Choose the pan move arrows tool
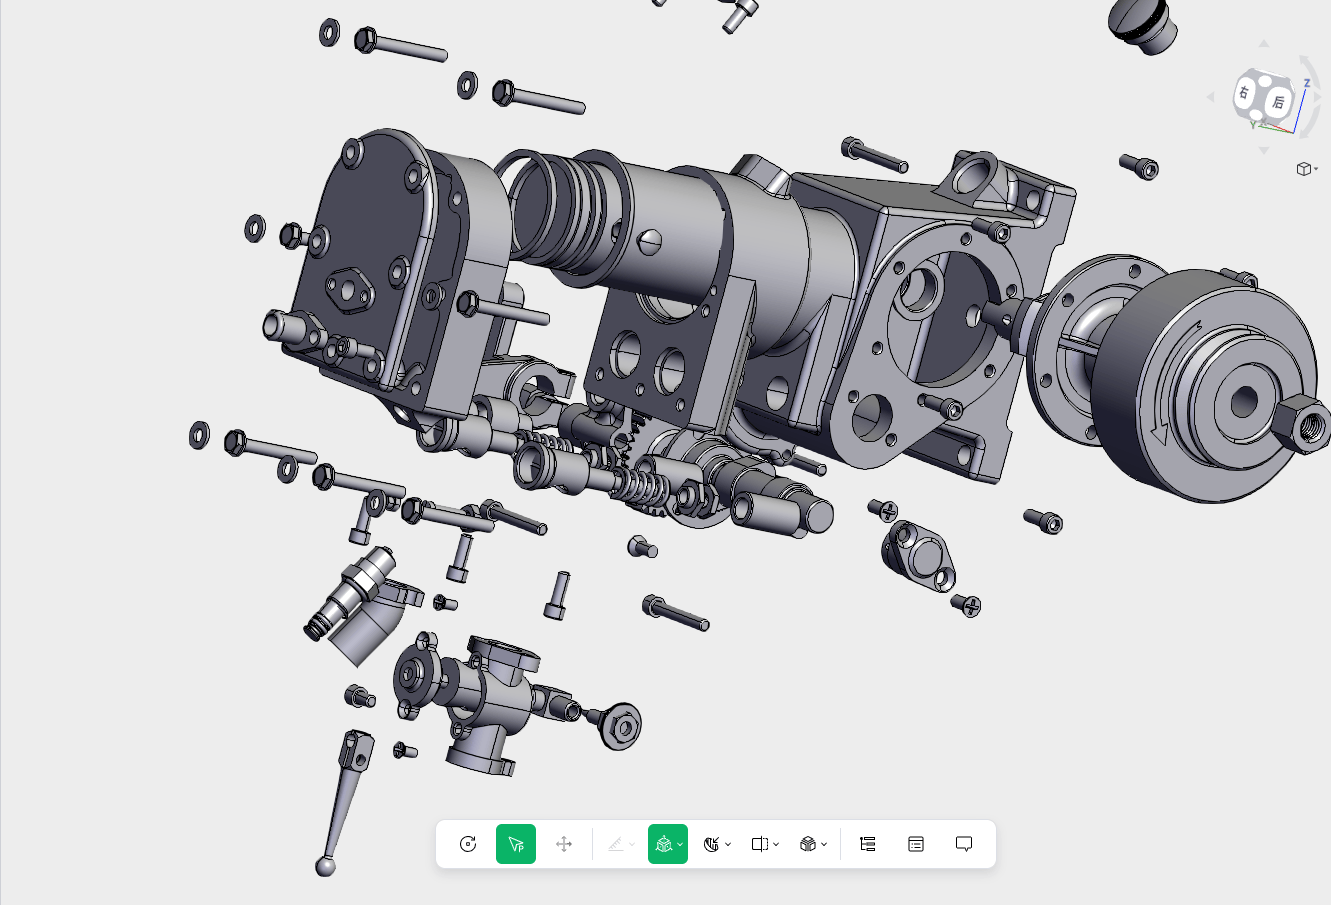The image size is (1331, 905). (x=564, y=844)
